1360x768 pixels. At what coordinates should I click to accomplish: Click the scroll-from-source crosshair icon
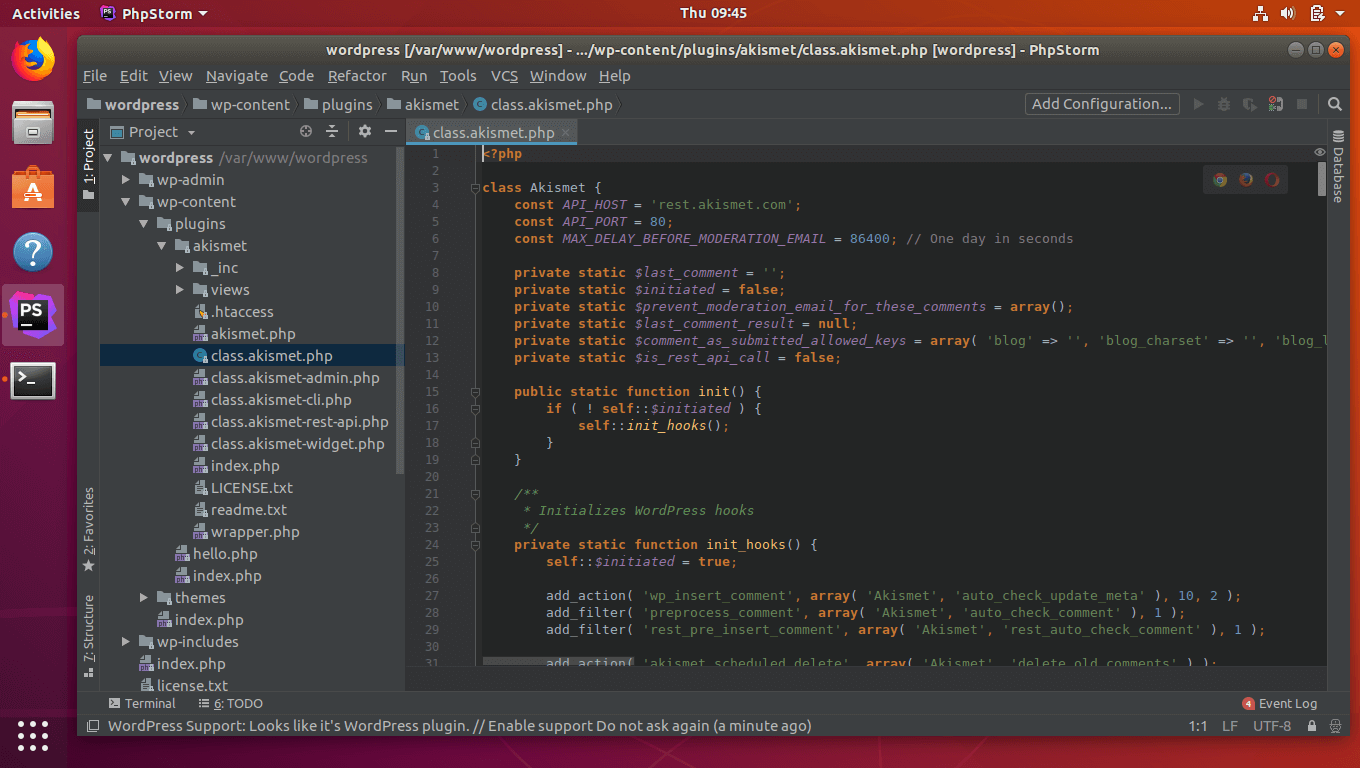305,131
